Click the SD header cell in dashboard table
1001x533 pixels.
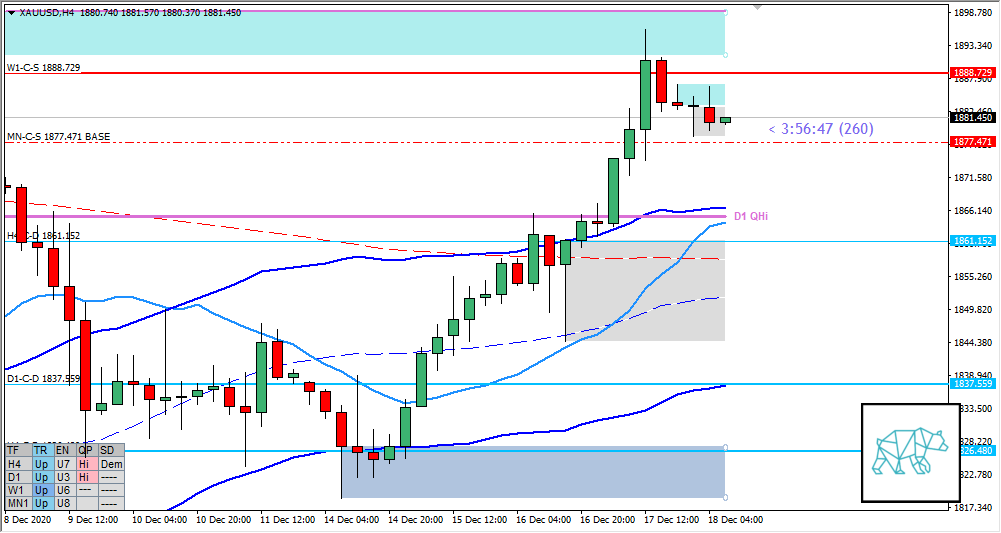[x=111, y=451]
